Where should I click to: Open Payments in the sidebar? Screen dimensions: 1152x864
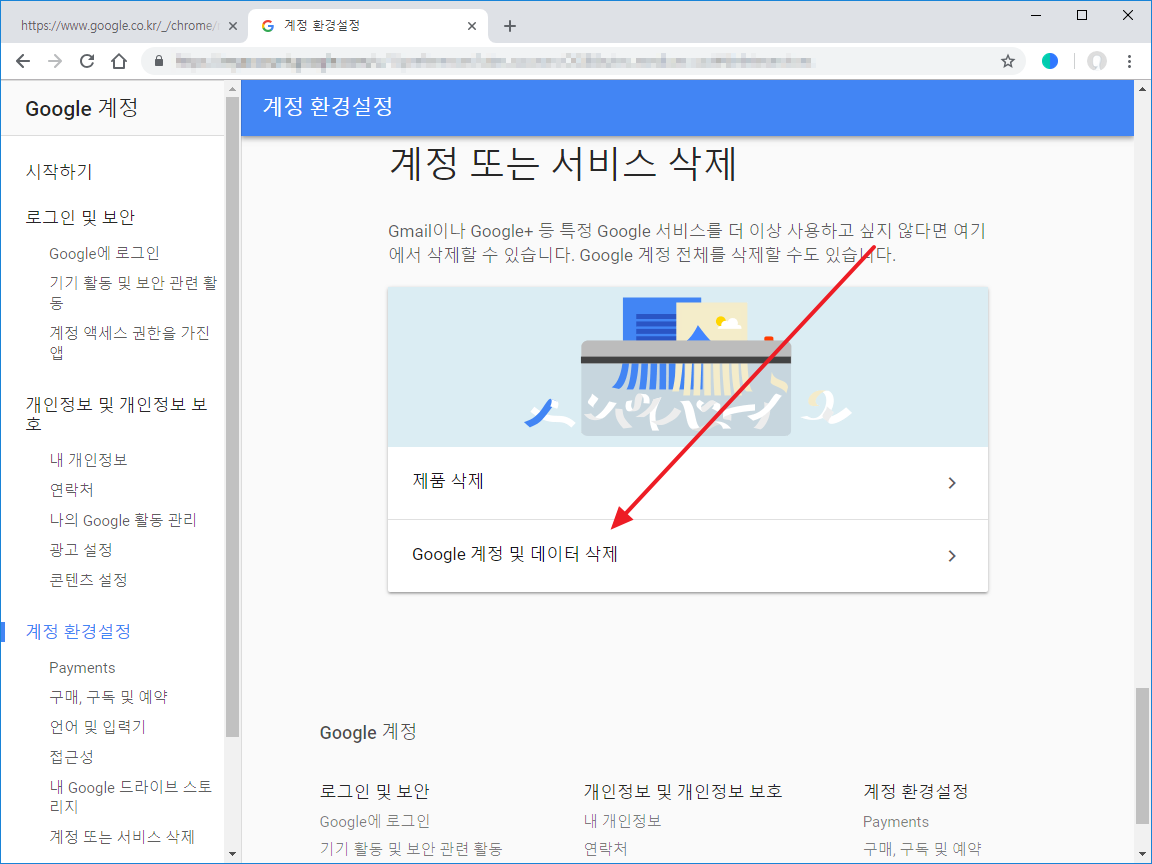click(82, 668)
